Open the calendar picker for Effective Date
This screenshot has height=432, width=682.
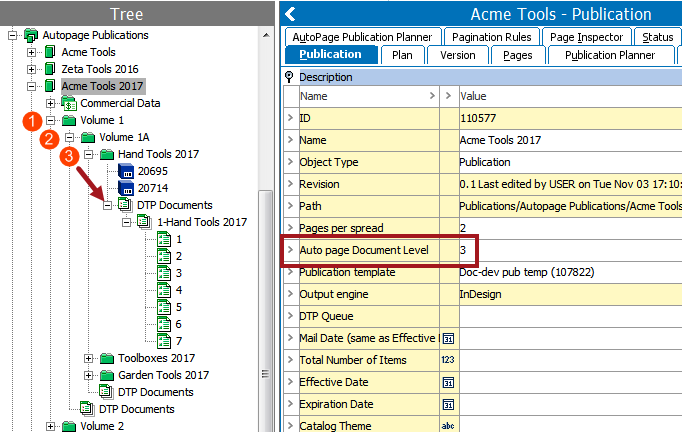pos(448,382)
